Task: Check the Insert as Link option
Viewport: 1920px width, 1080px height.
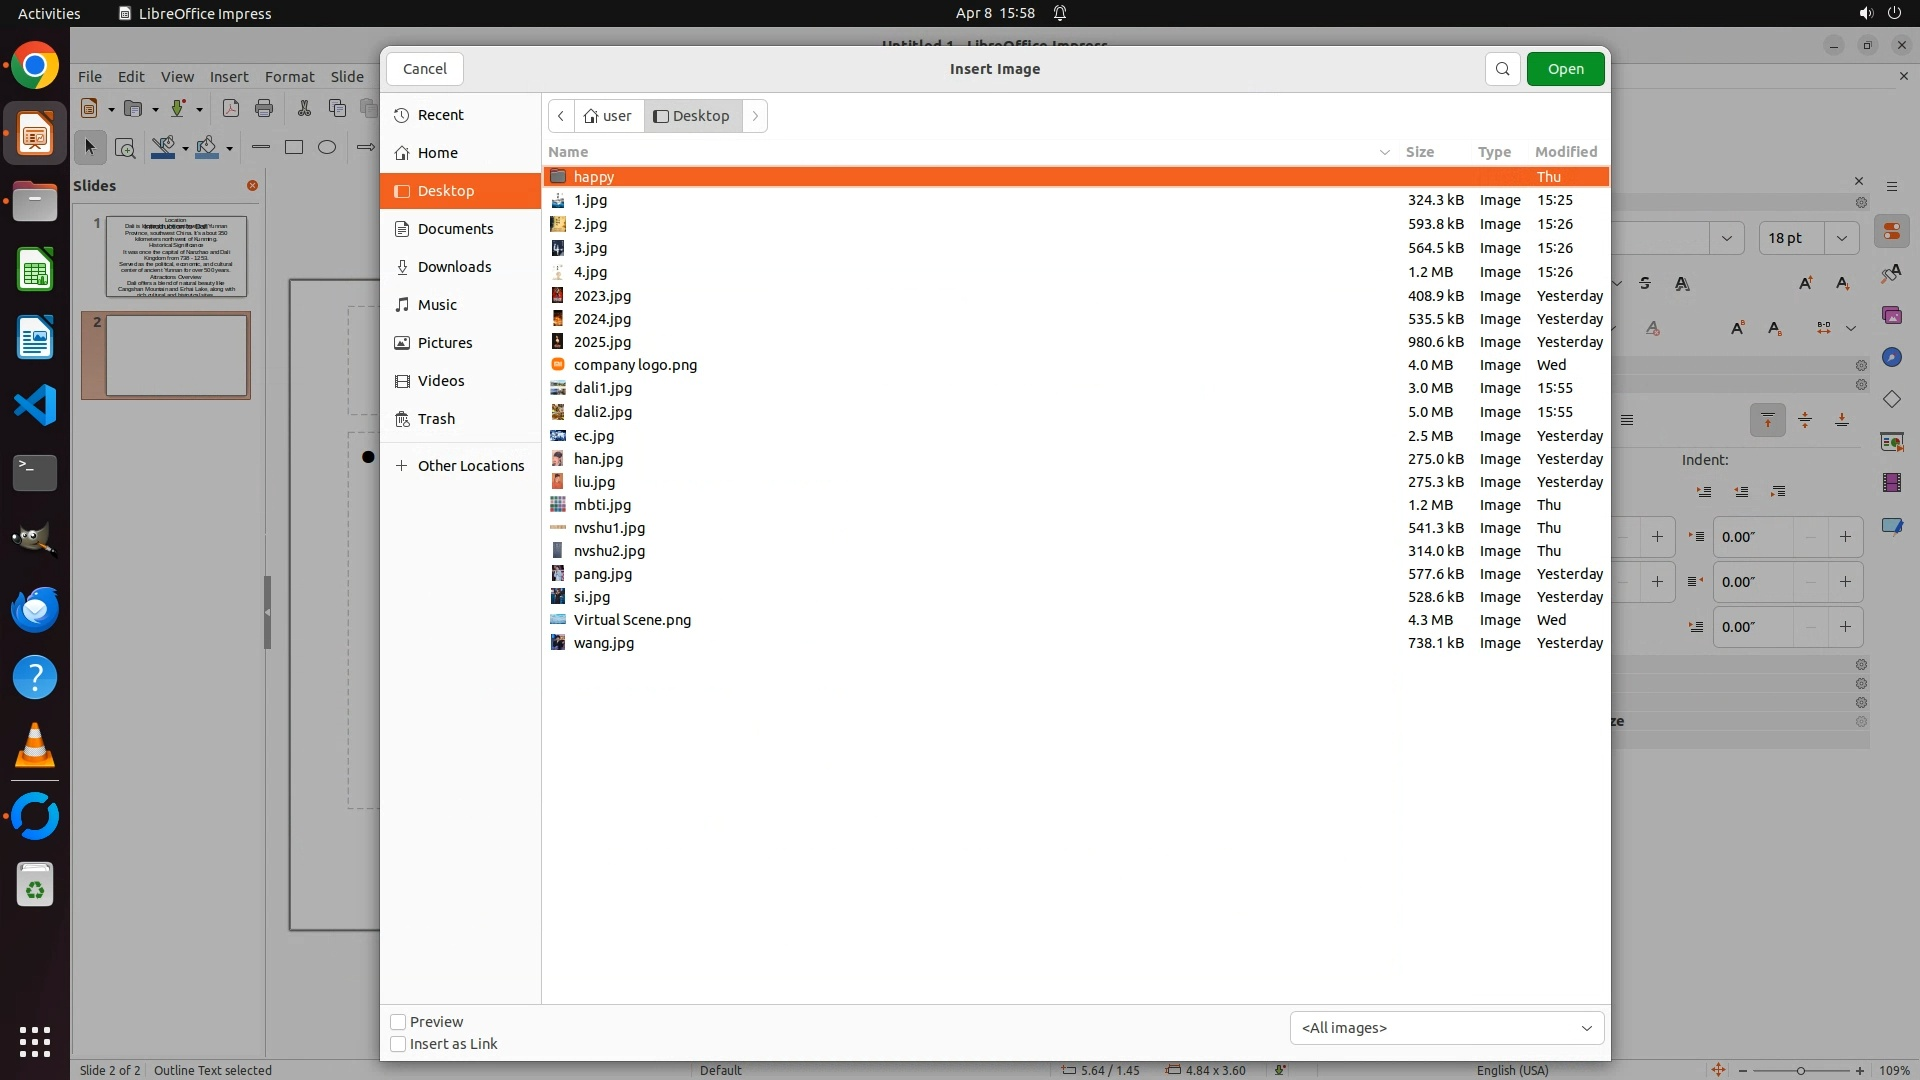Action: point(398,1044)
